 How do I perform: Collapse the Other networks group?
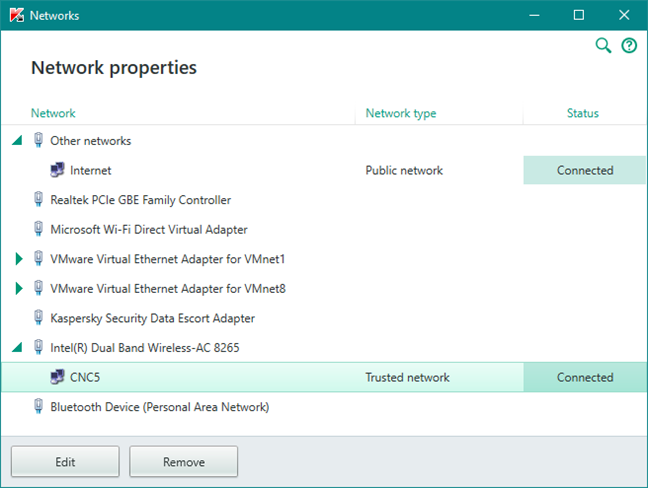(17, 141)
